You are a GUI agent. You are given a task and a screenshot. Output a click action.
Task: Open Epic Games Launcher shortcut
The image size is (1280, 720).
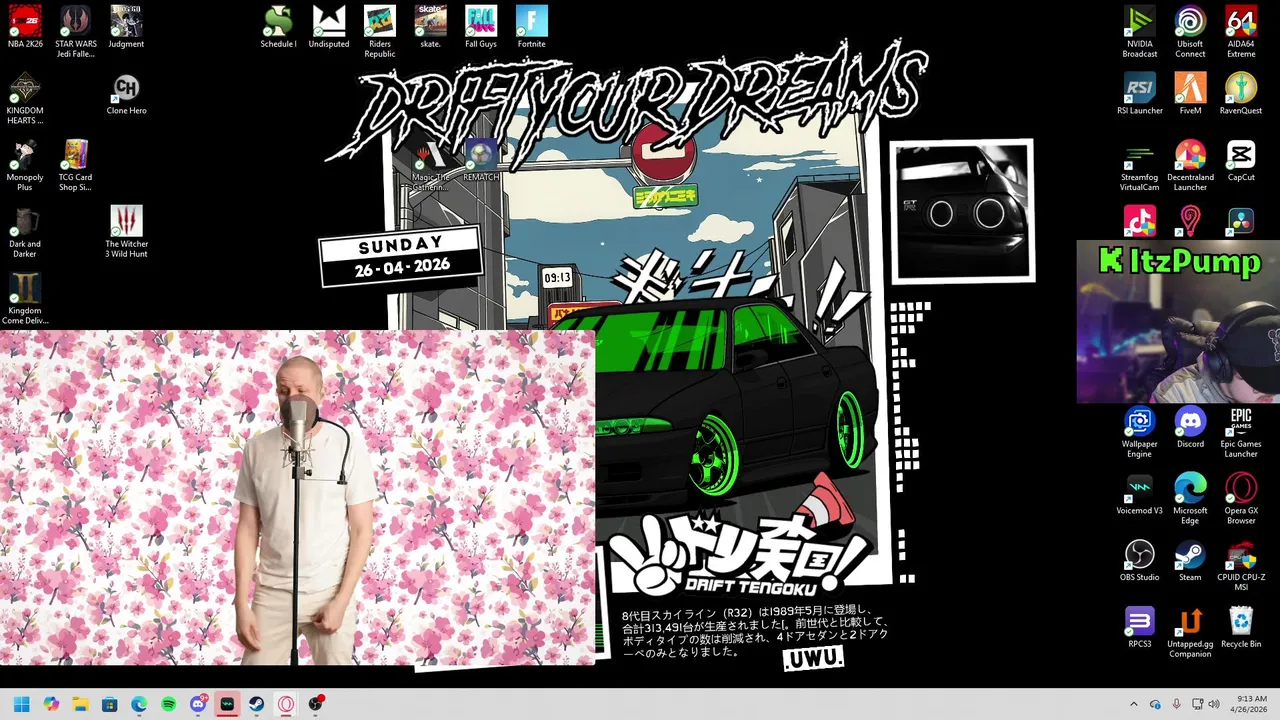pyautogui.click(x=1241, y=432)
